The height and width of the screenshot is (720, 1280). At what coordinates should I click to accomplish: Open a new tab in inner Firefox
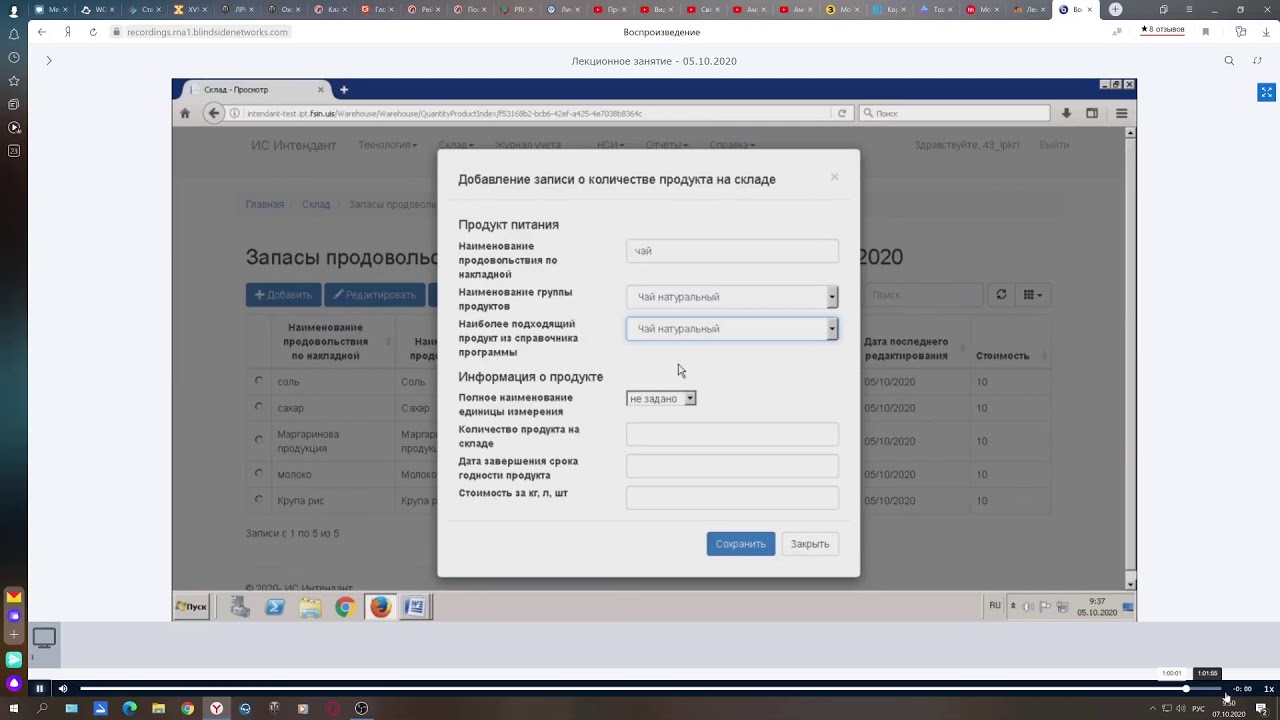coord(343,89)
